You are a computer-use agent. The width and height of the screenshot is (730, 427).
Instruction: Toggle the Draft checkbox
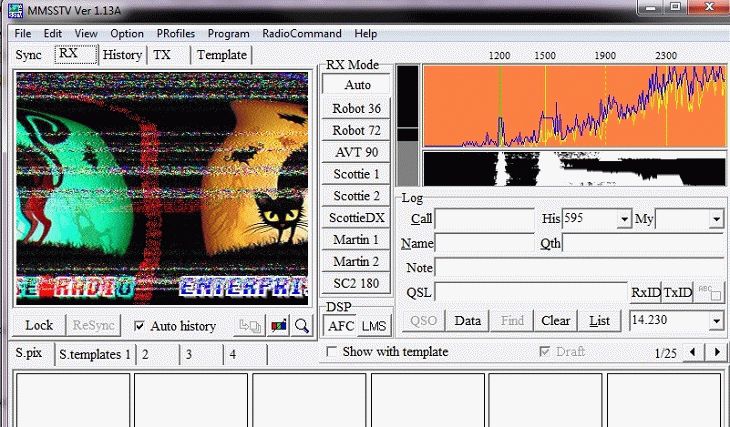544,352
